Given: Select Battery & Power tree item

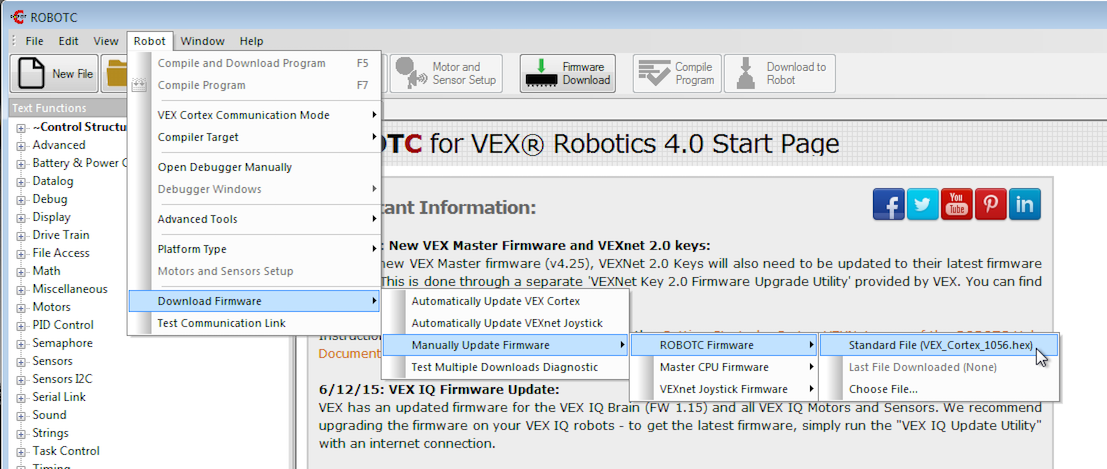Looking at the screenshot, I should tap(79, 163).
